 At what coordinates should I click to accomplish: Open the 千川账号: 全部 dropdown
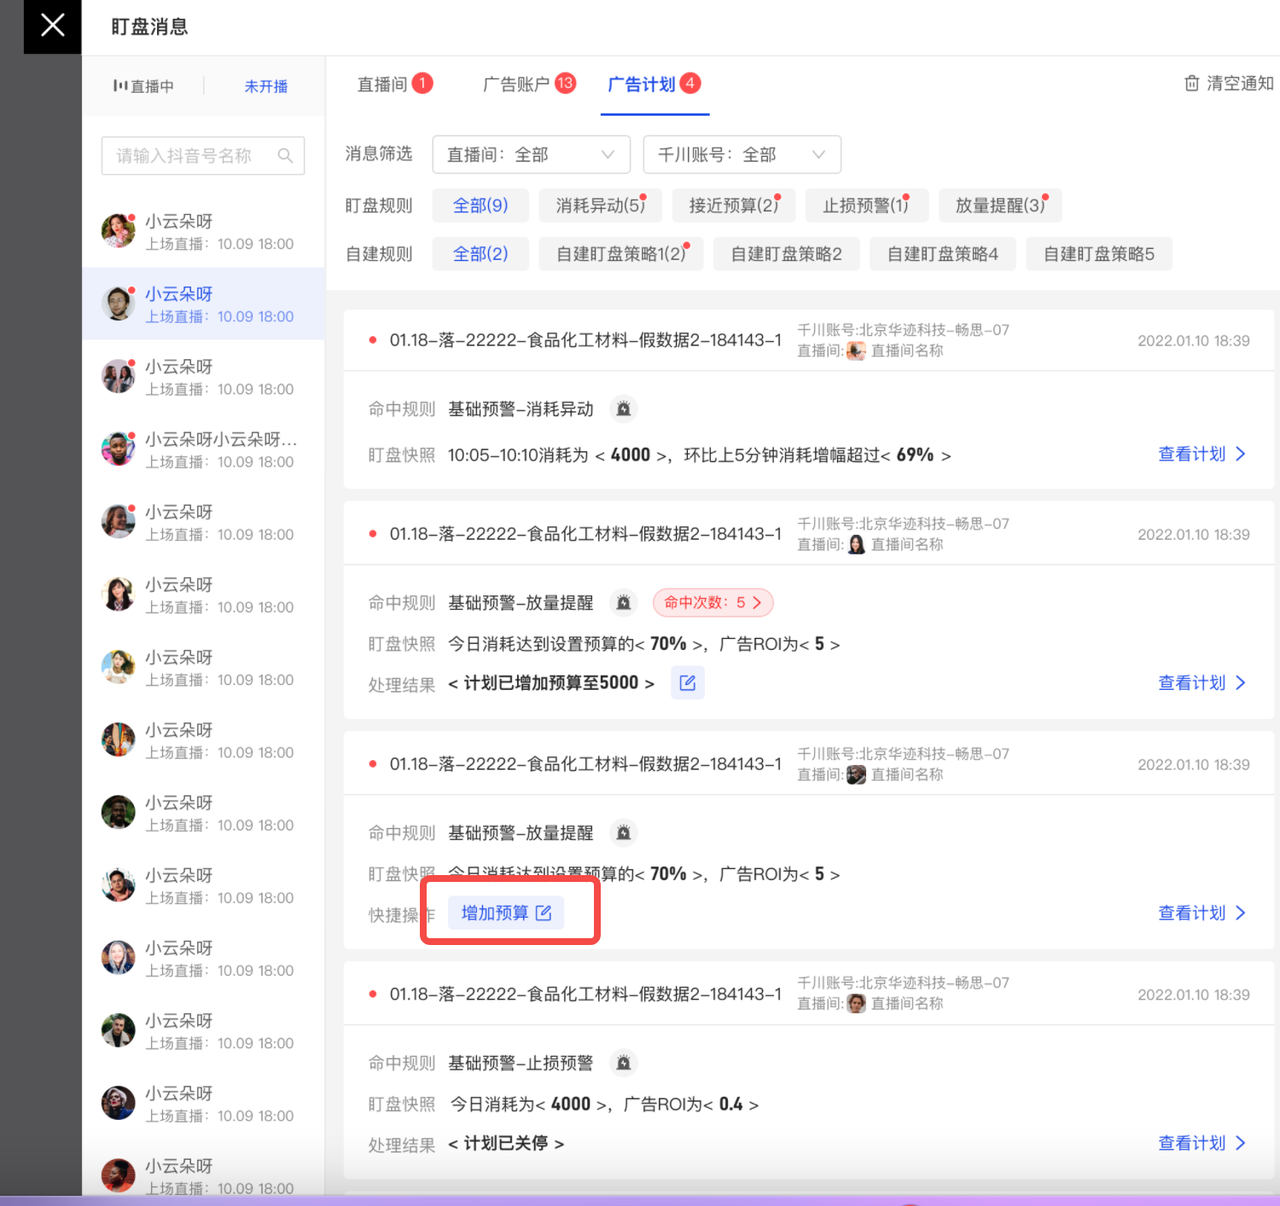point(742,154)
